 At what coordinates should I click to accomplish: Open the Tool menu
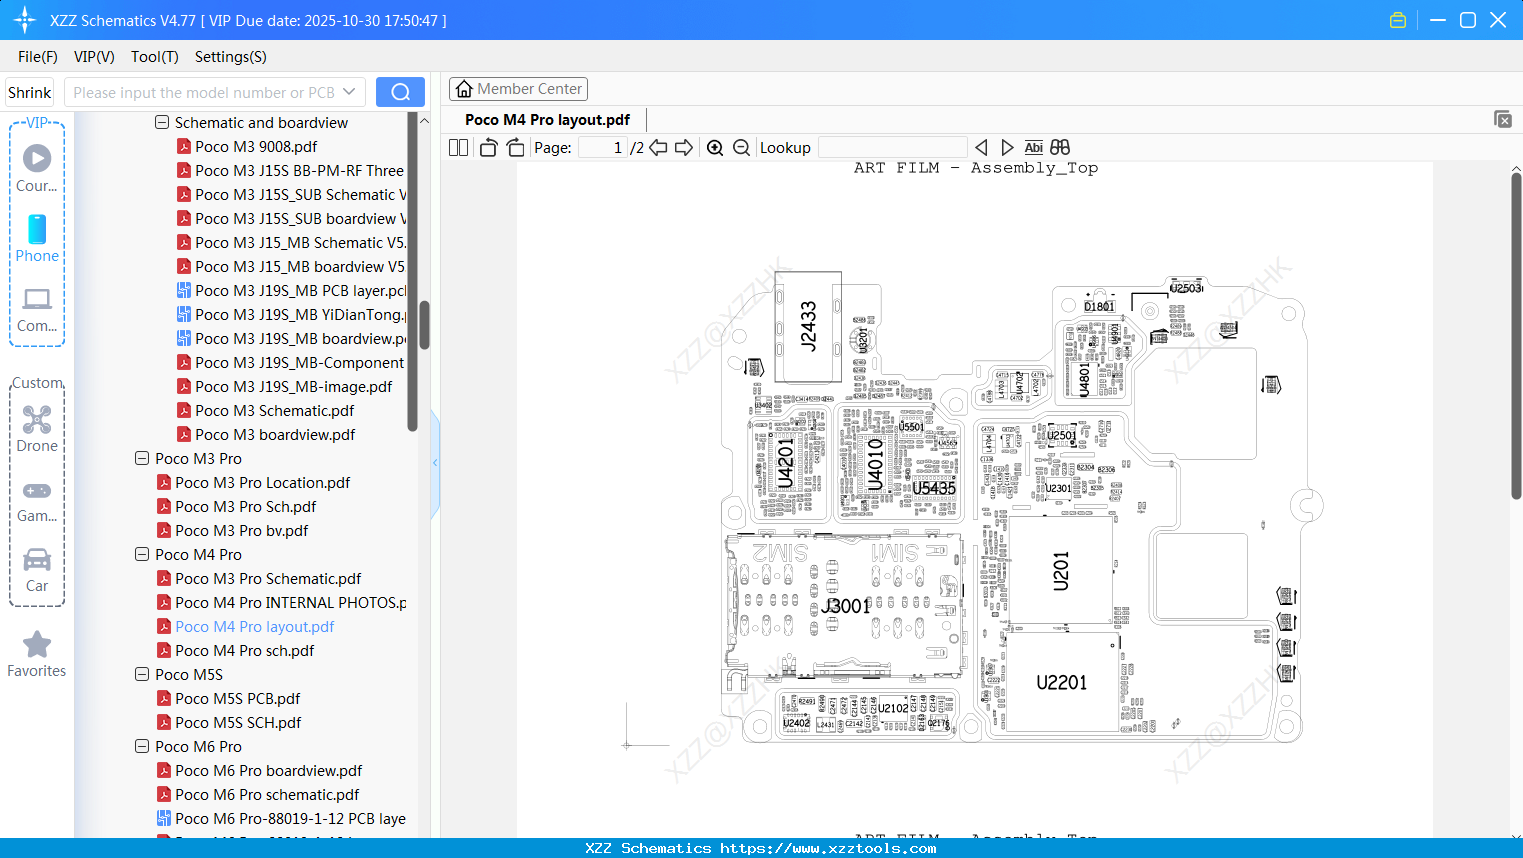point(154,57)
